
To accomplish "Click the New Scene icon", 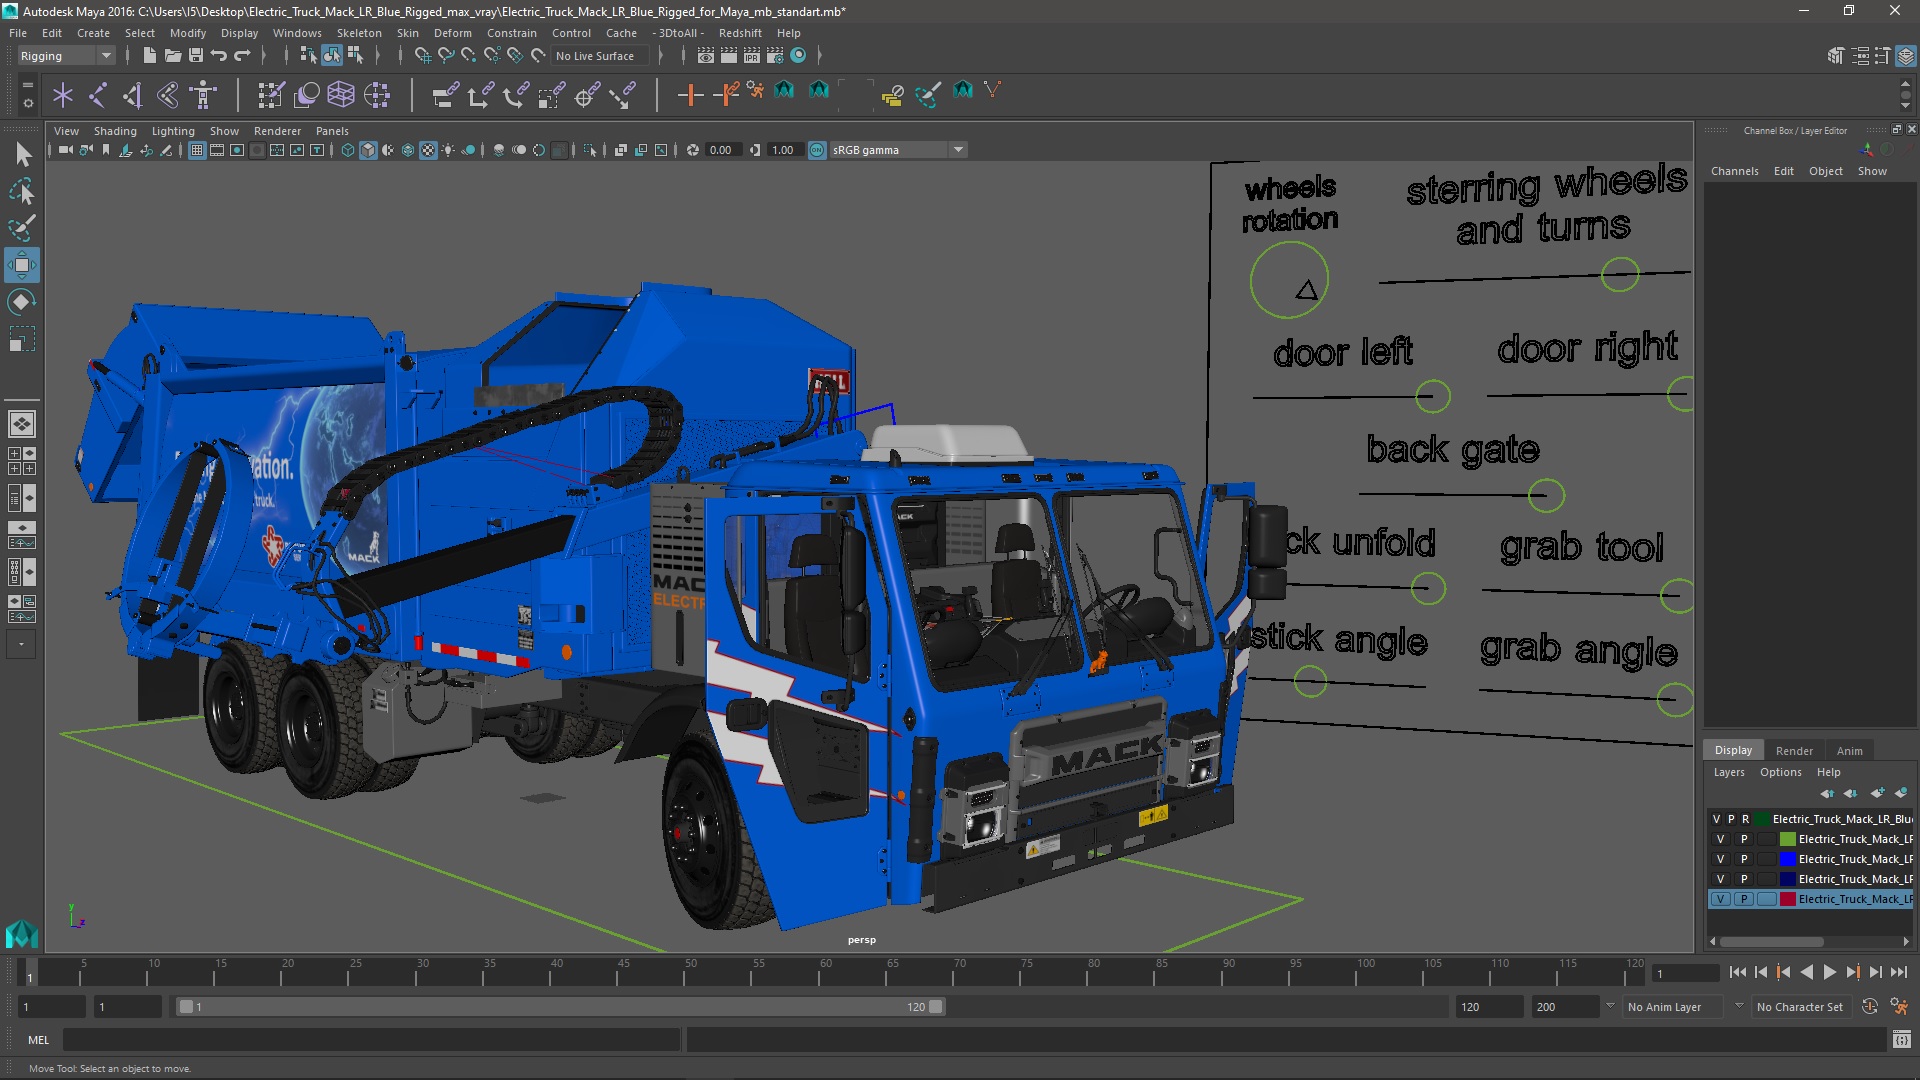I will point(149,56).
